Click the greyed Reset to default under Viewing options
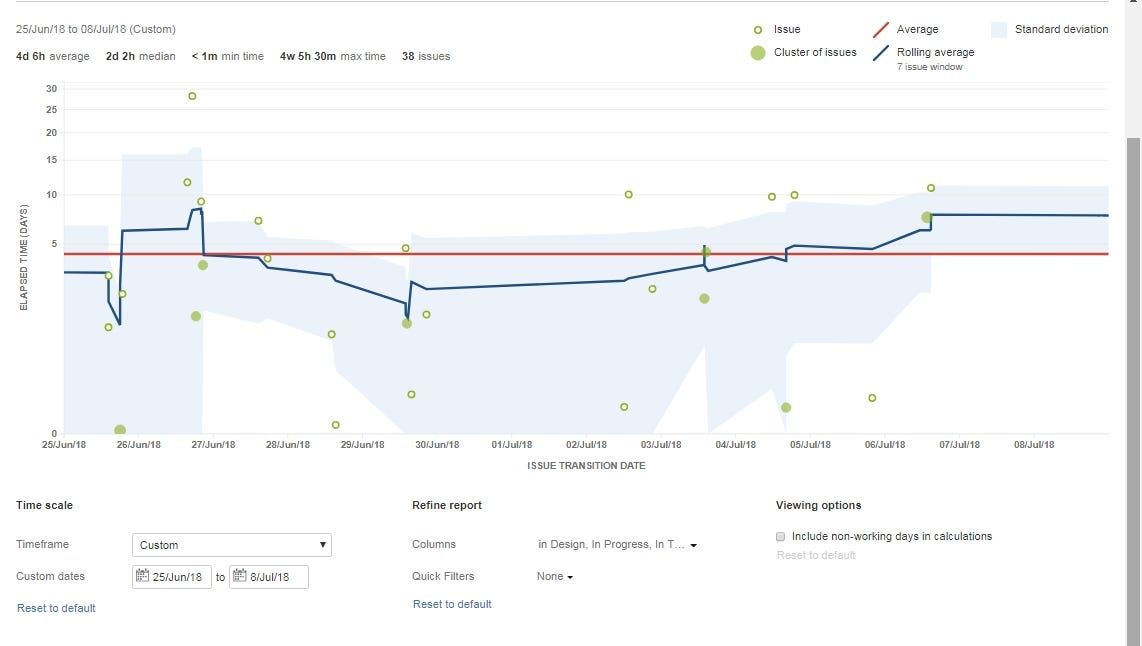1142x646 pixels. tap(816, 555)
